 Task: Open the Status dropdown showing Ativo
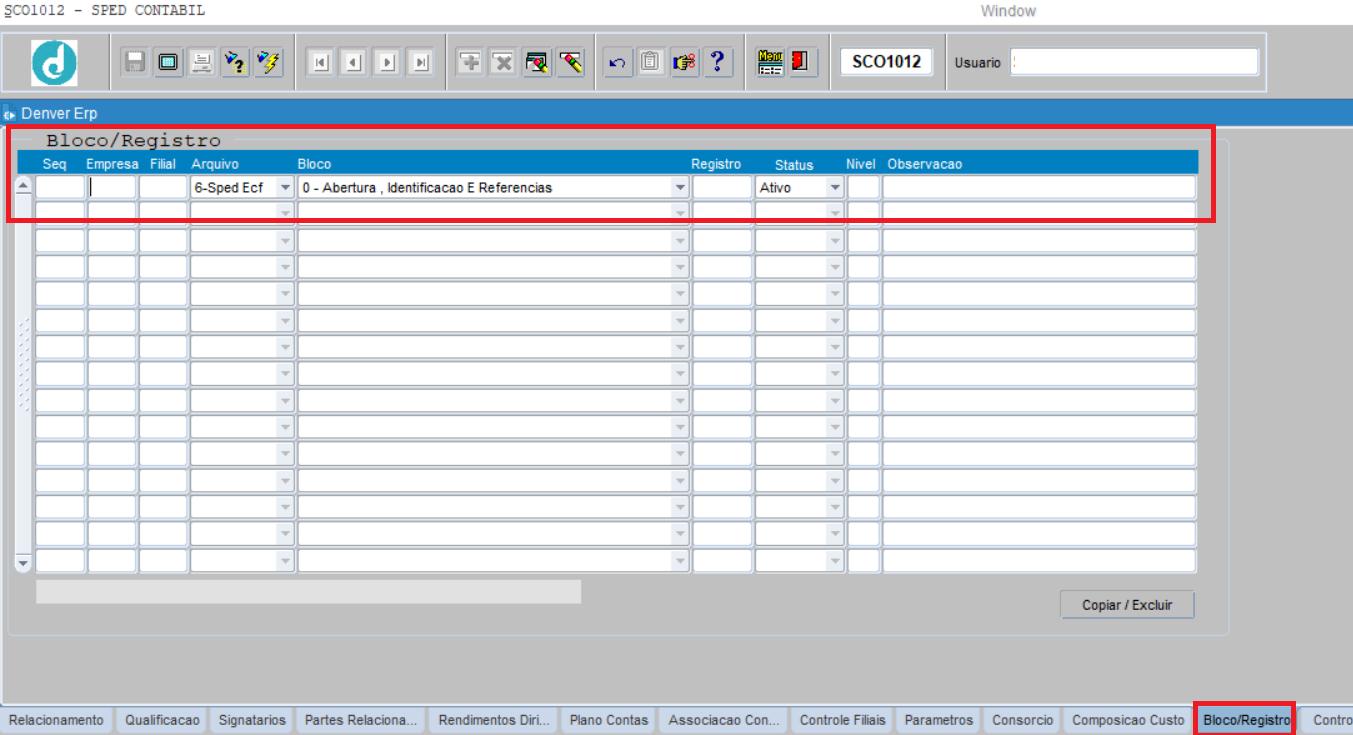[835, 188]
